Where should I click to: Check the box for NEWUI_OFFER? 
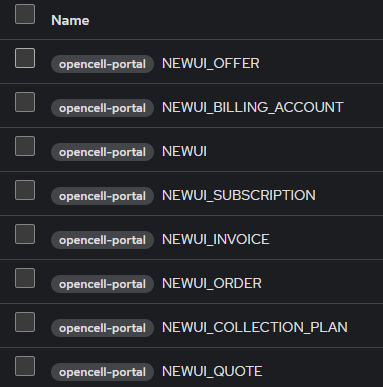click(x=25, y=58)
